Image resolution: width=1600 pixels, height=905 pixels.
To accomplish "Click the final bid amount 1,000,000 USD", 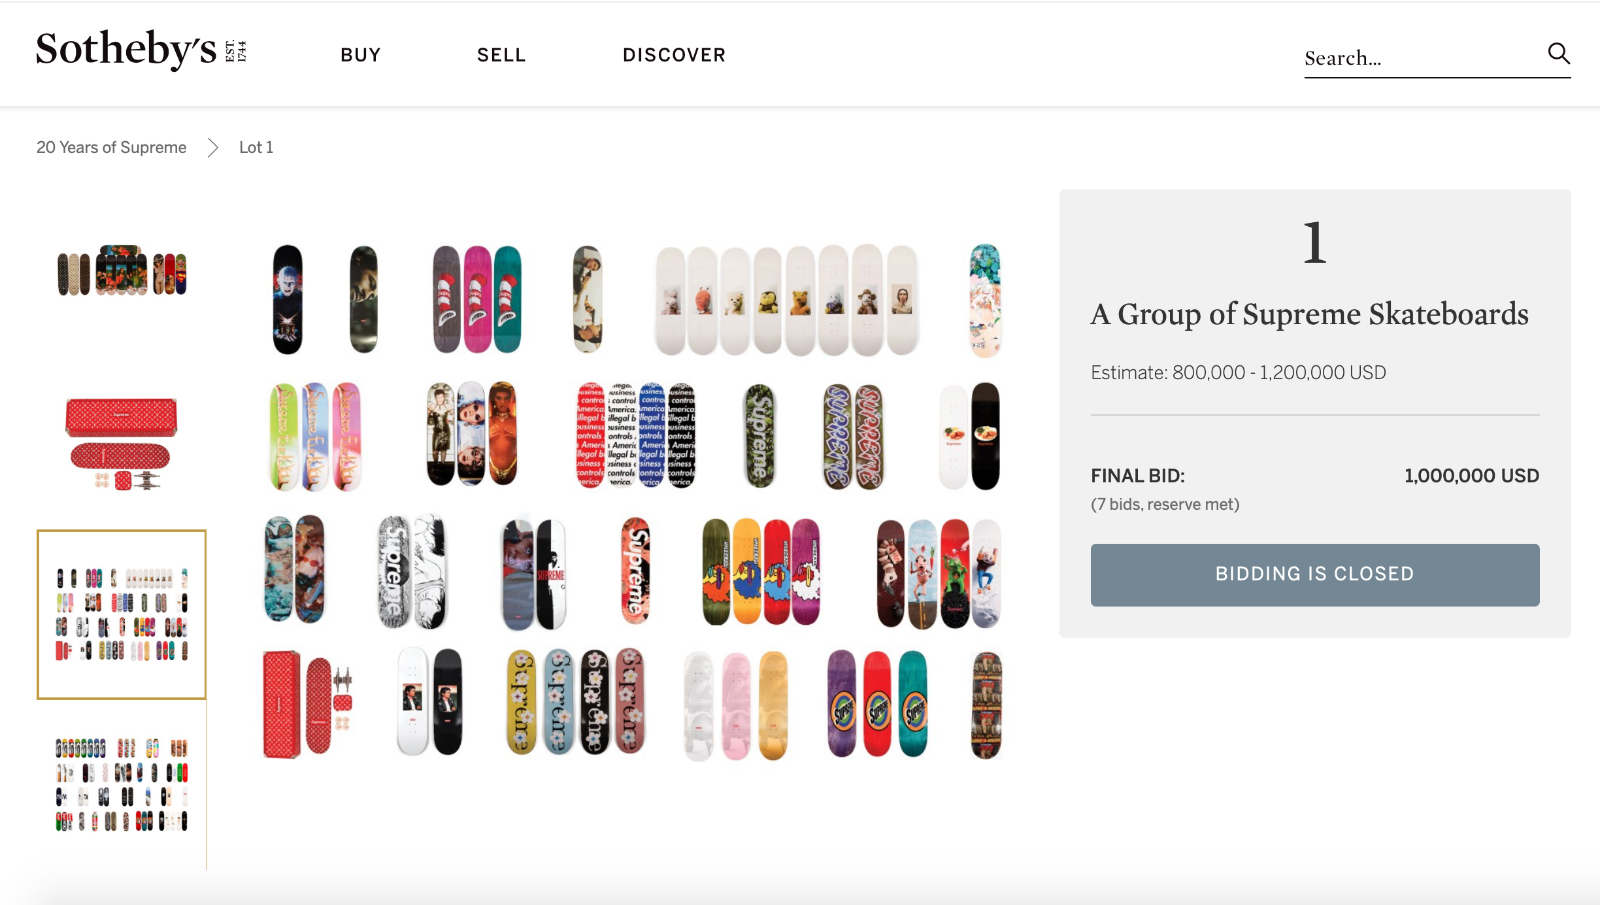I will click(x=1471, y=476).
